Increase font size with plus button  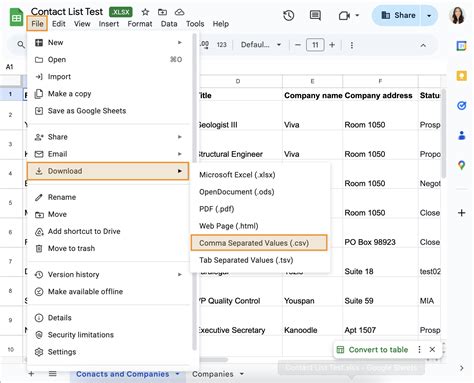point(332,45)
